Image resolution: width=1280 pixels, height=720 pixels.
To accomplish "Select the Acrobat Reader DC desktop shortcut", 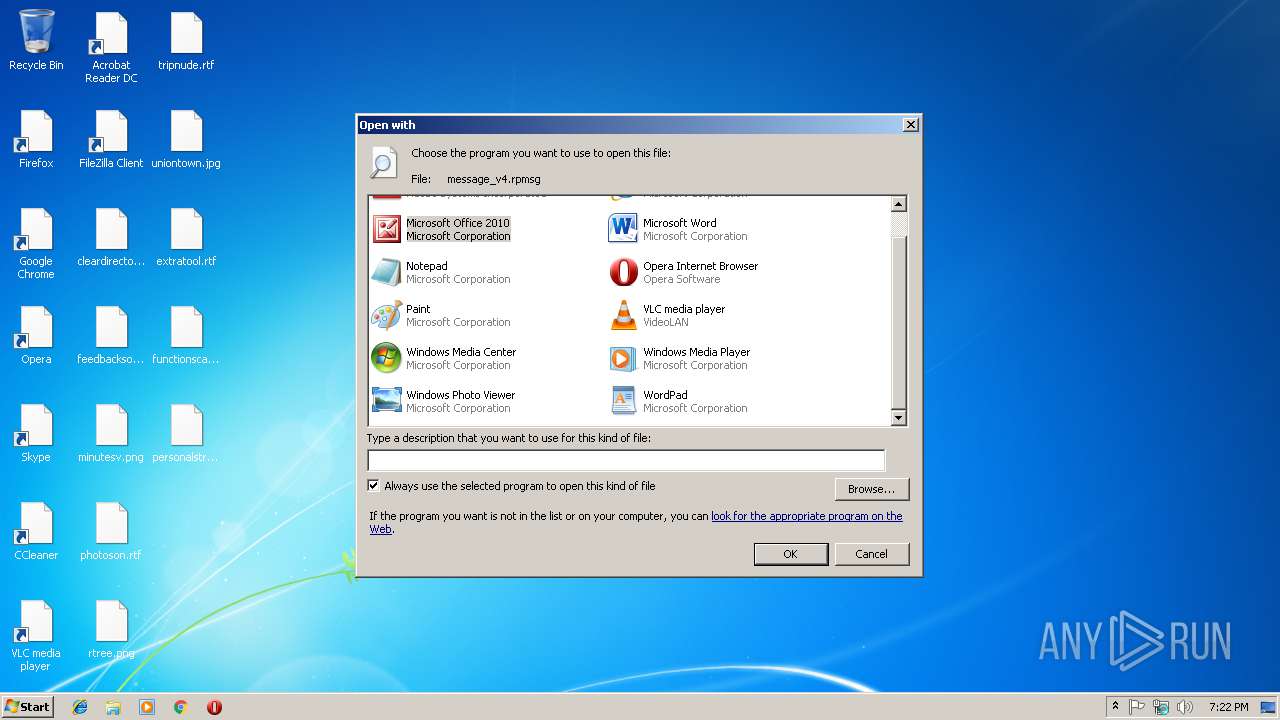I will tap(111, 47).
